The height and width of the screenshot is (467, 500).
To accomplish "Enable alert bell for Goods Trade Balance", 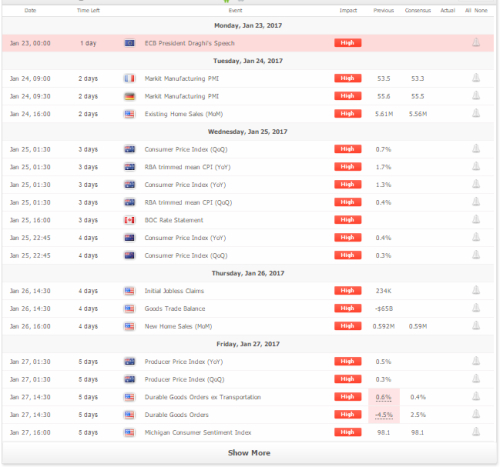I will pyautogui.click(x=476, y=308).
